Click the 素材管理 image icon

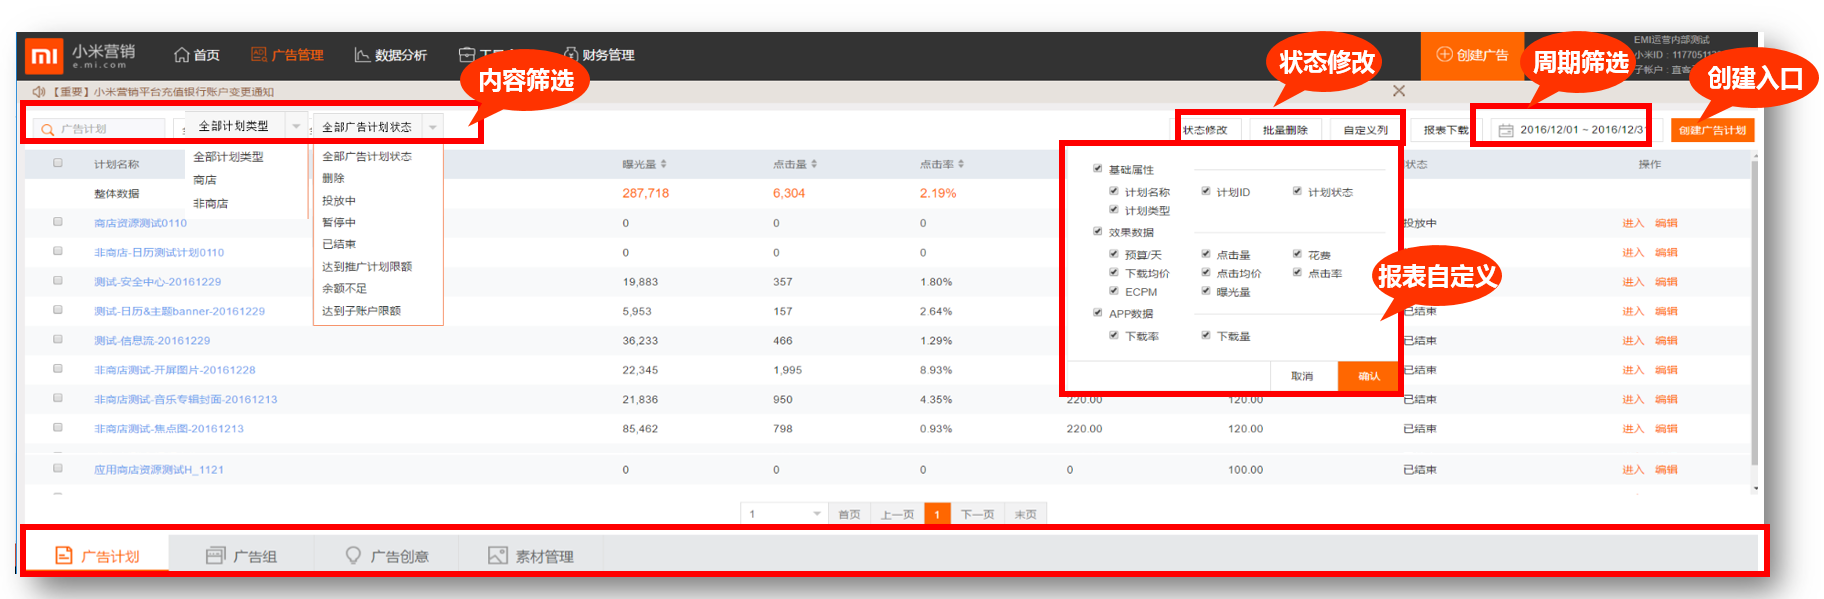tap(497, 556)
